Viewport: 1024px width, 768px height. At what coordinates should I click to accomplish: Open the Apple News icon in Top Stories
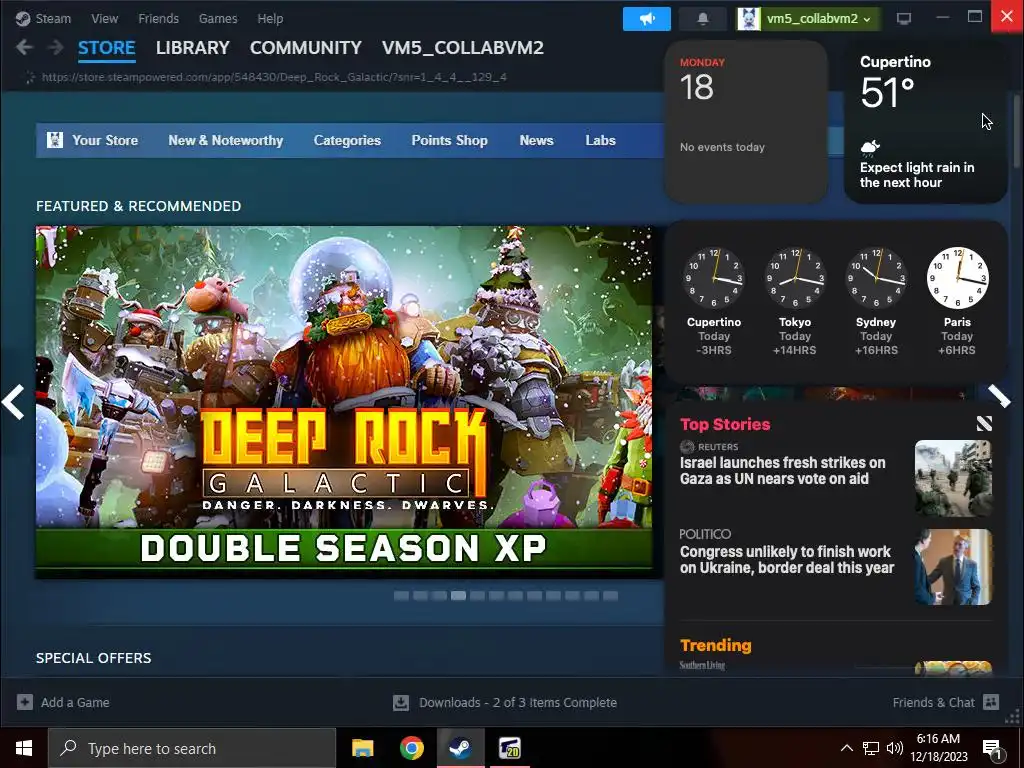[984, 424]
